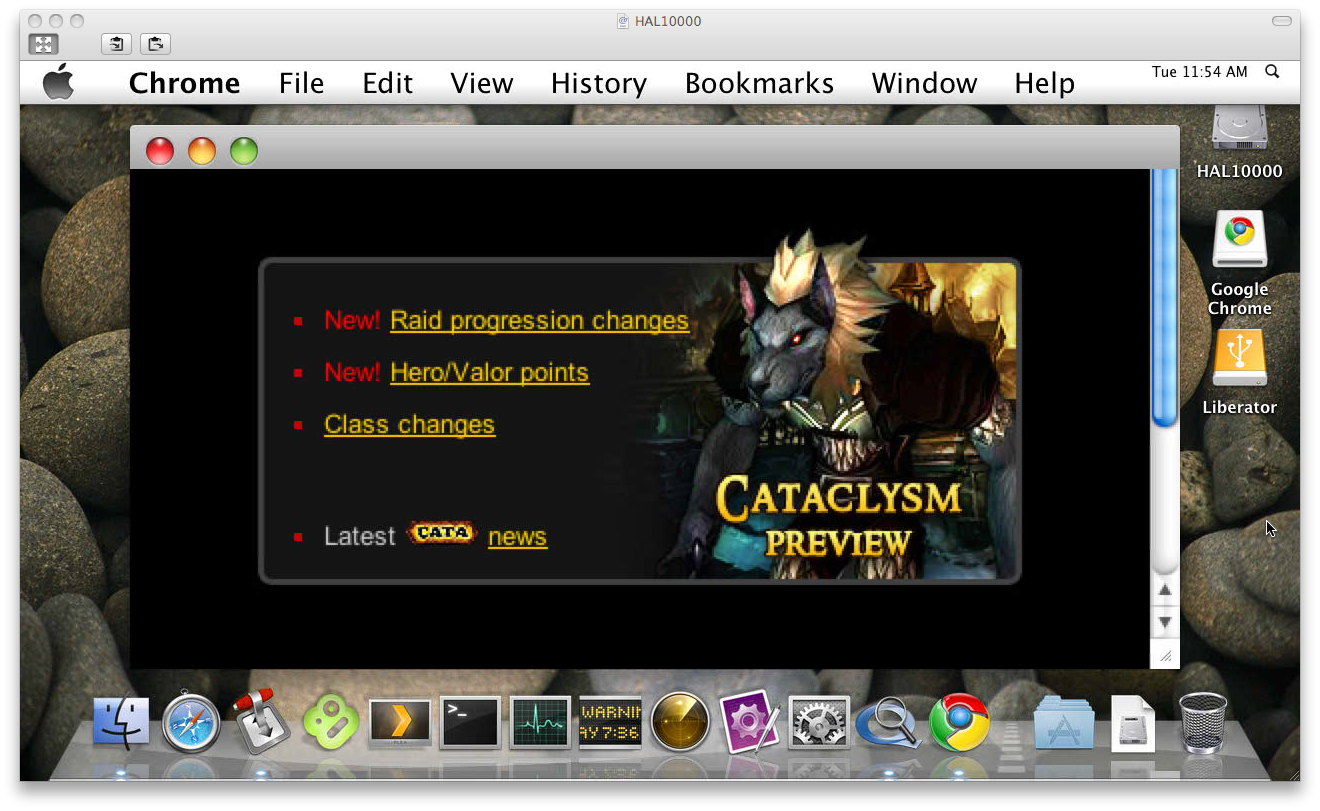Click the get clipboard contents toolbar button
Viewport: 1320px width, 811px height.
click(x=117, y=44)
